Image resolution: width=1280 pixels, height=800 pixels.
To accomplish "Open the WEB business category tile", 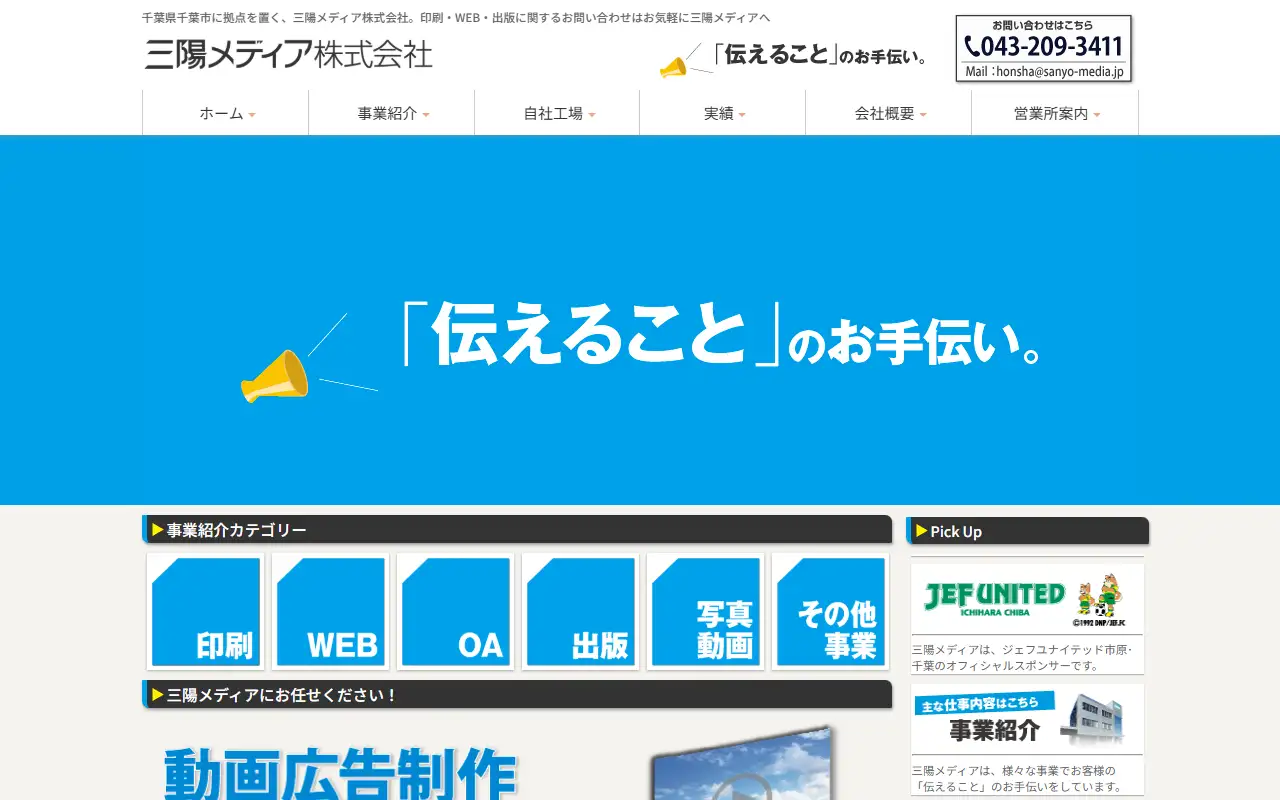I will (x=330, y=612).
